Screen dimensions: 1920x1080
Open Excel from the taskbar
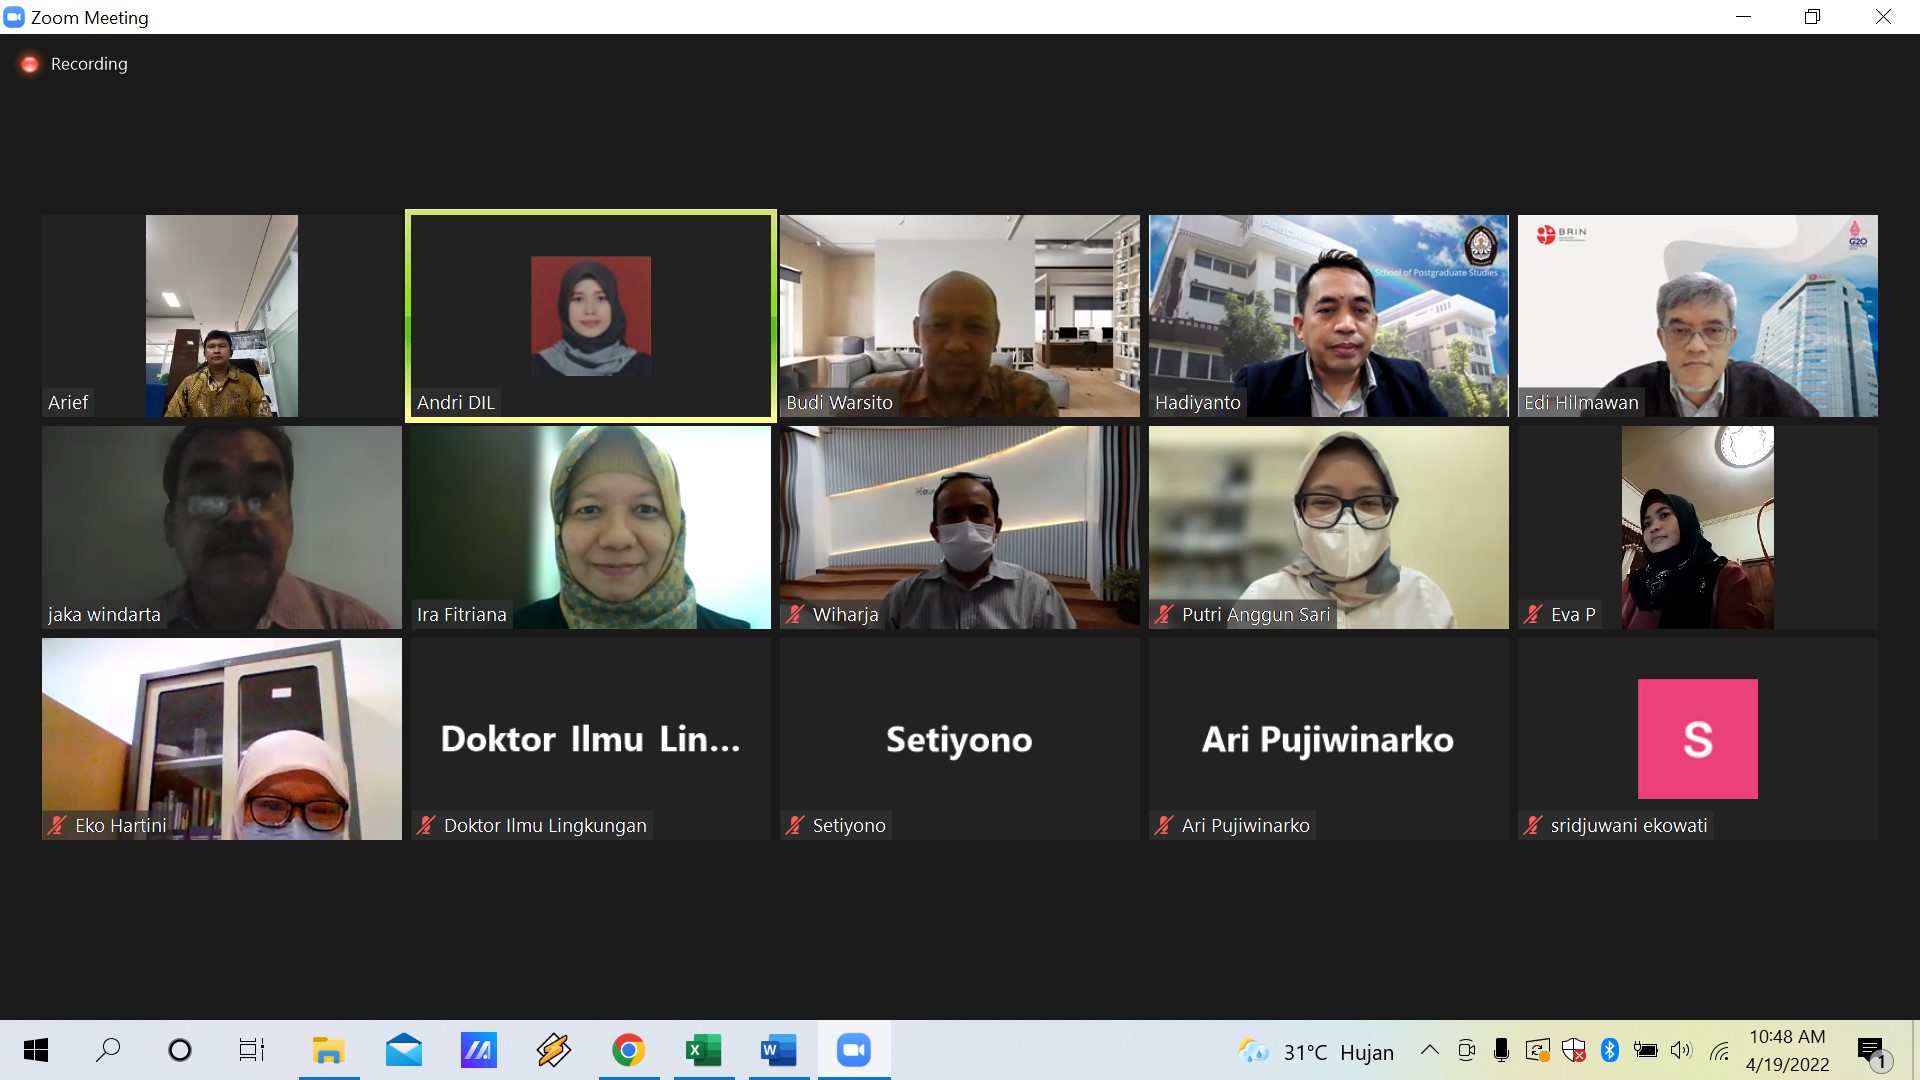703,1050
